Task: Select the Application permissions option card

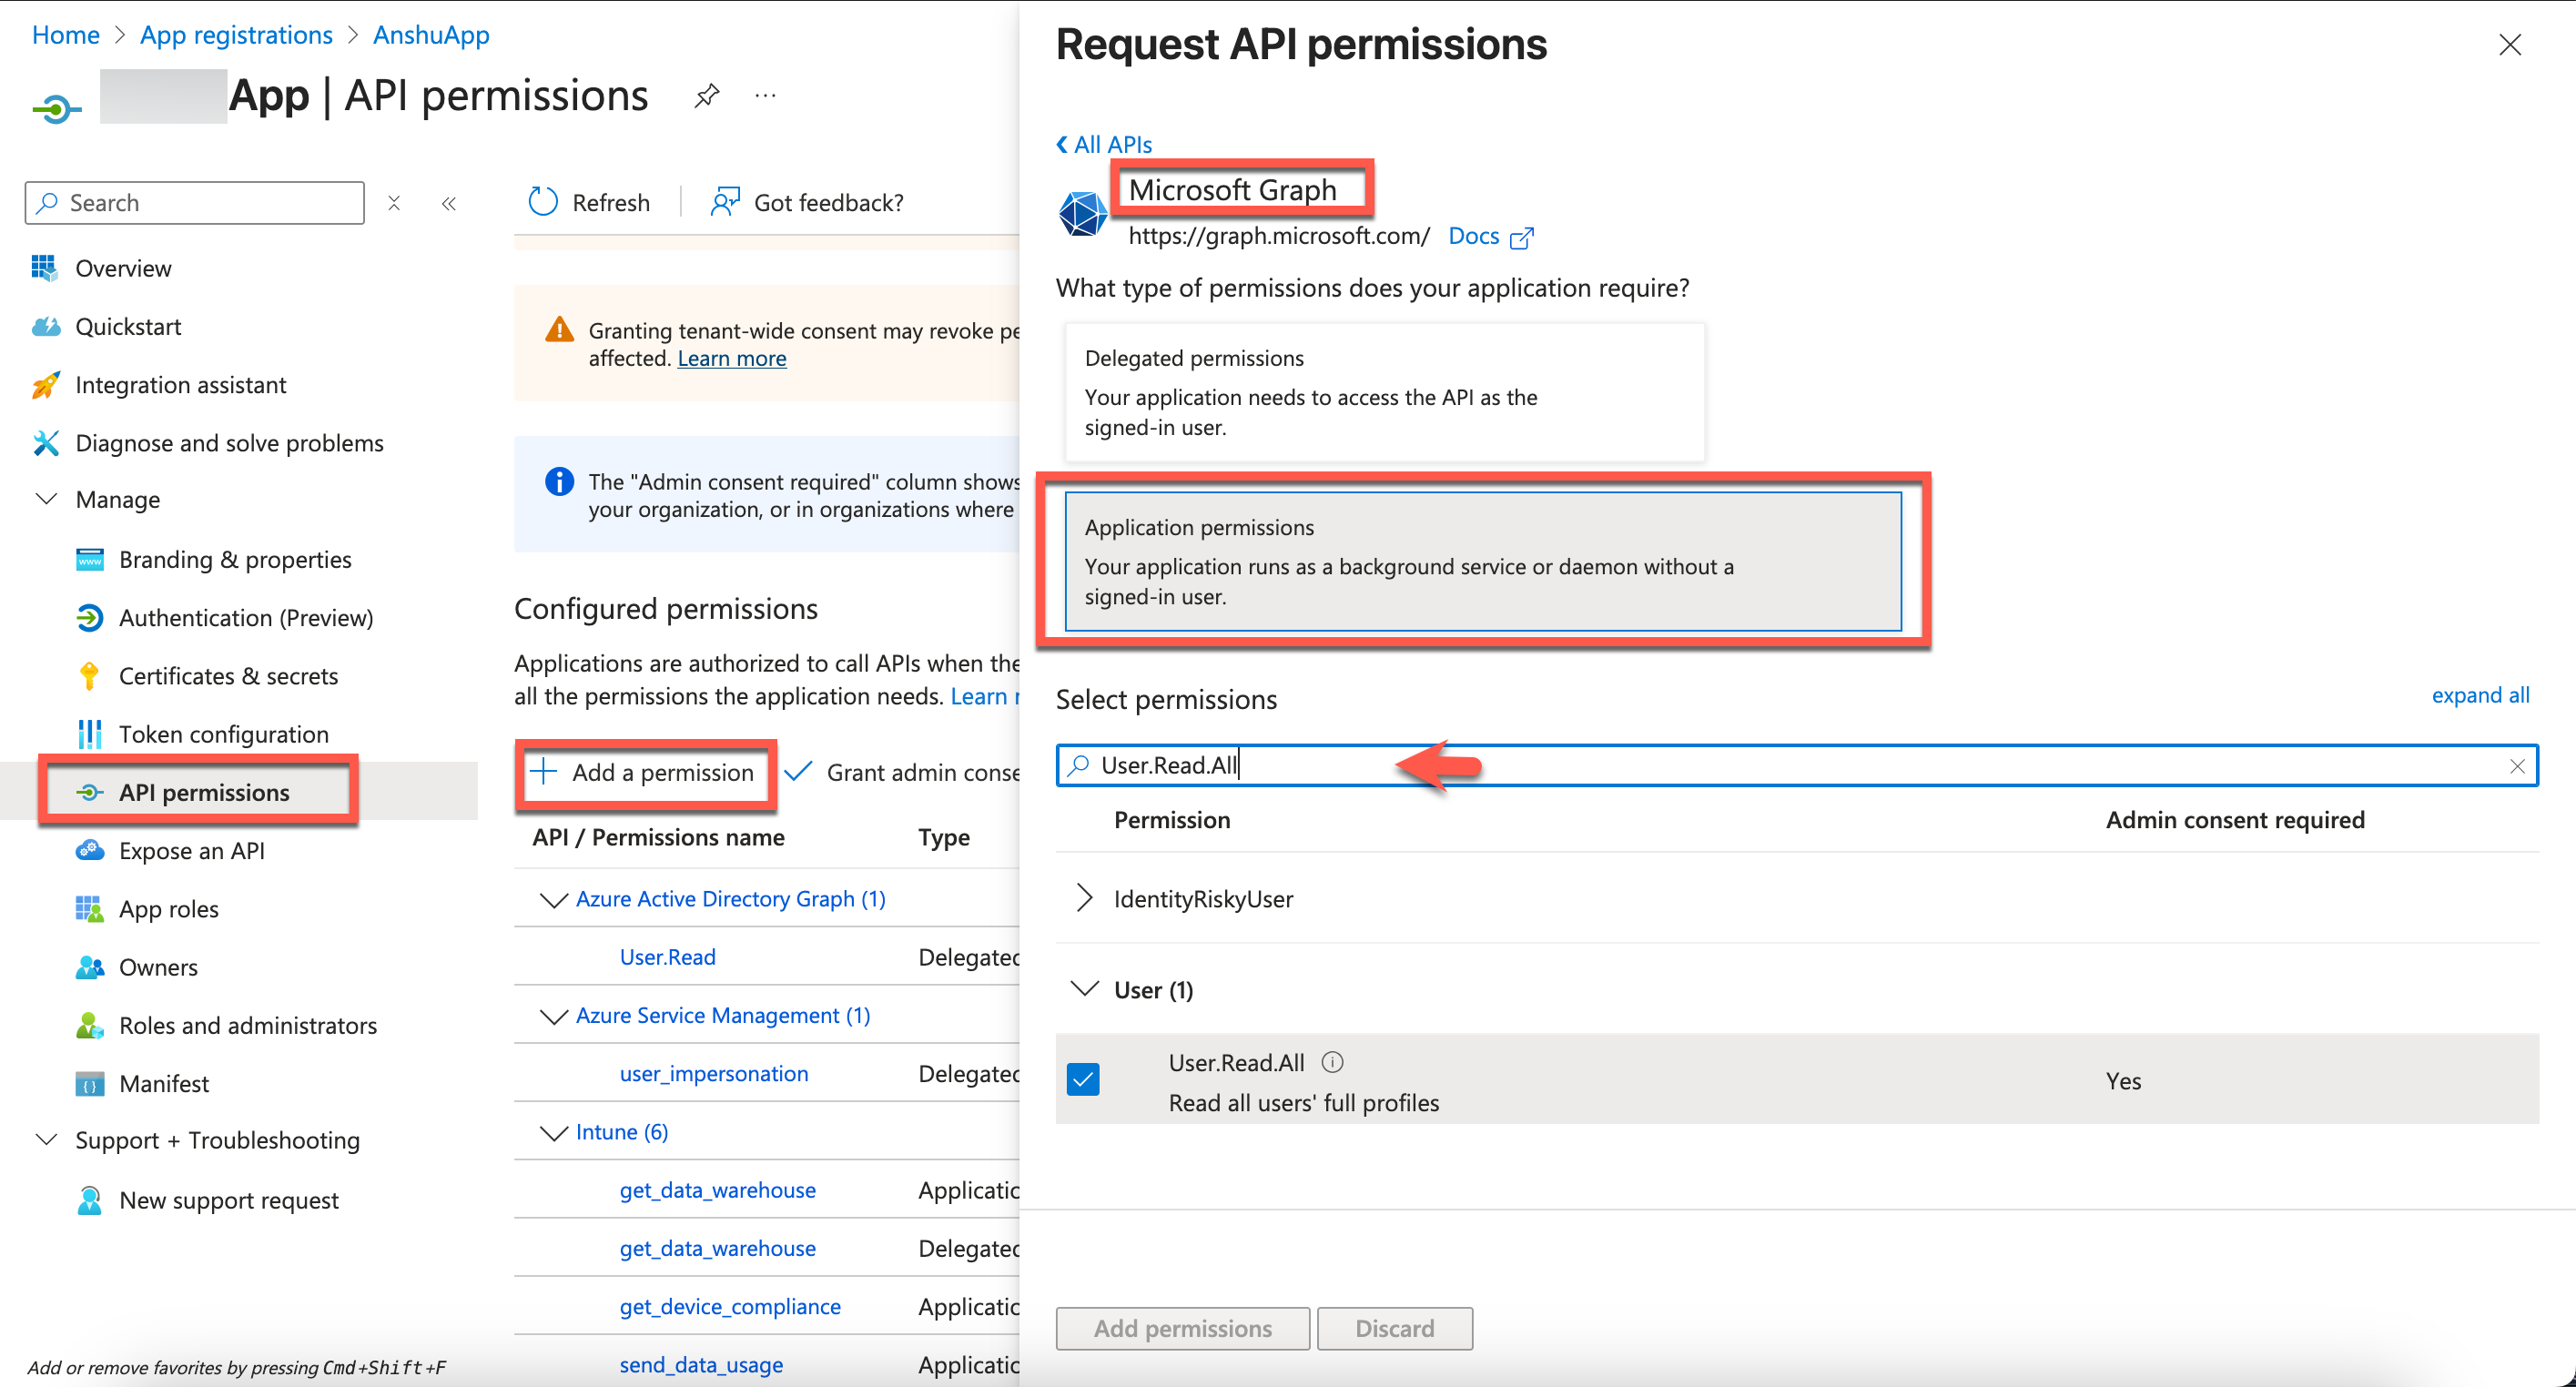Action: (1482, 561)
